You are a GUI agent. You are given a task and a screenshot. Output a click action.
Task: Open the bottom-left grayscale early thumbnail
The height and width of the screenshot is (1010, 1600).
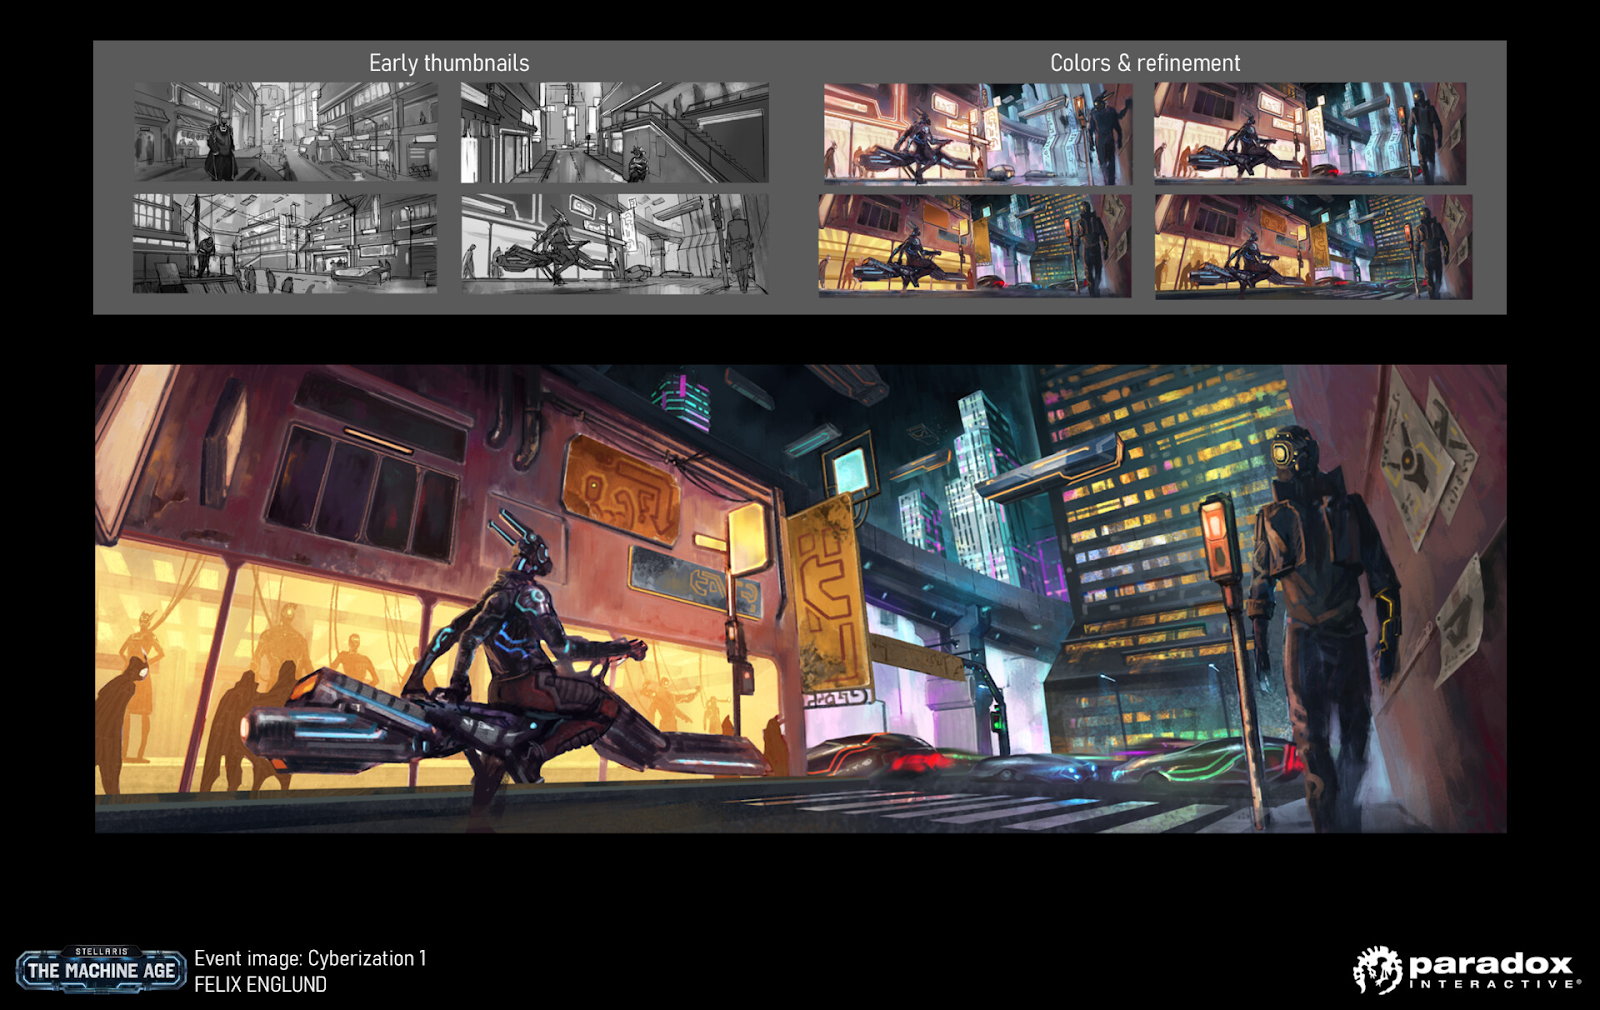tap(285, 243)
